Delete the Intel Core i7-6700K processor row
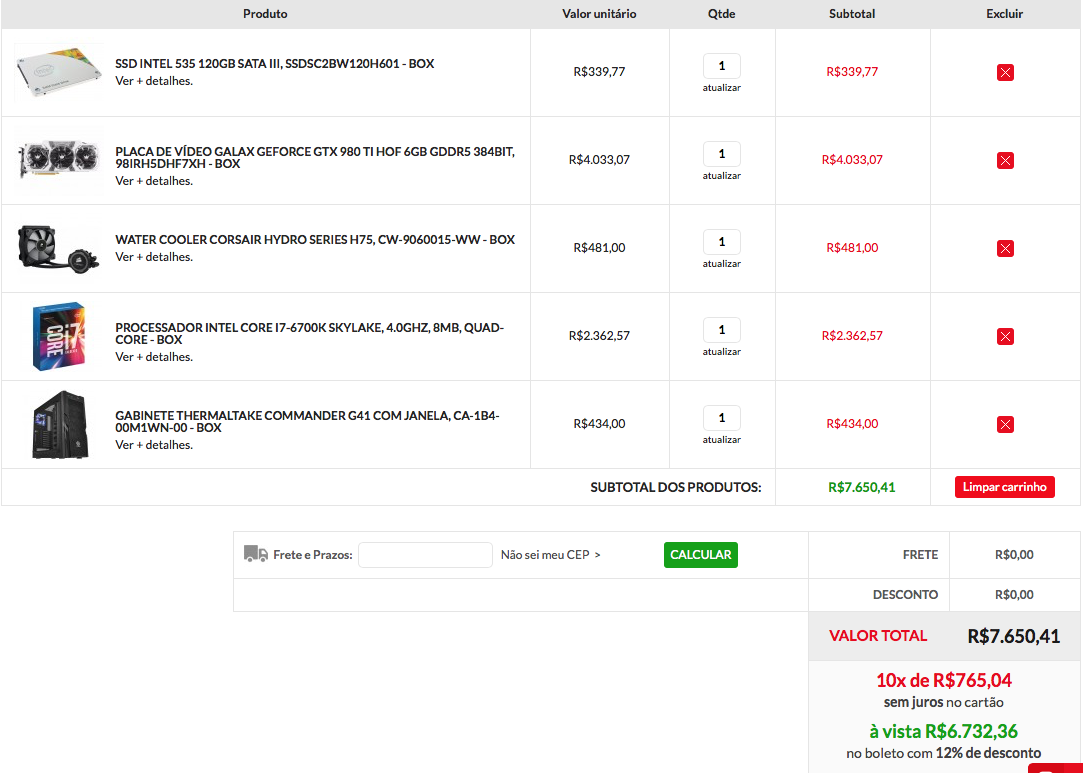This screenshot has height=773, width=1083. (x=1005, y=336)
